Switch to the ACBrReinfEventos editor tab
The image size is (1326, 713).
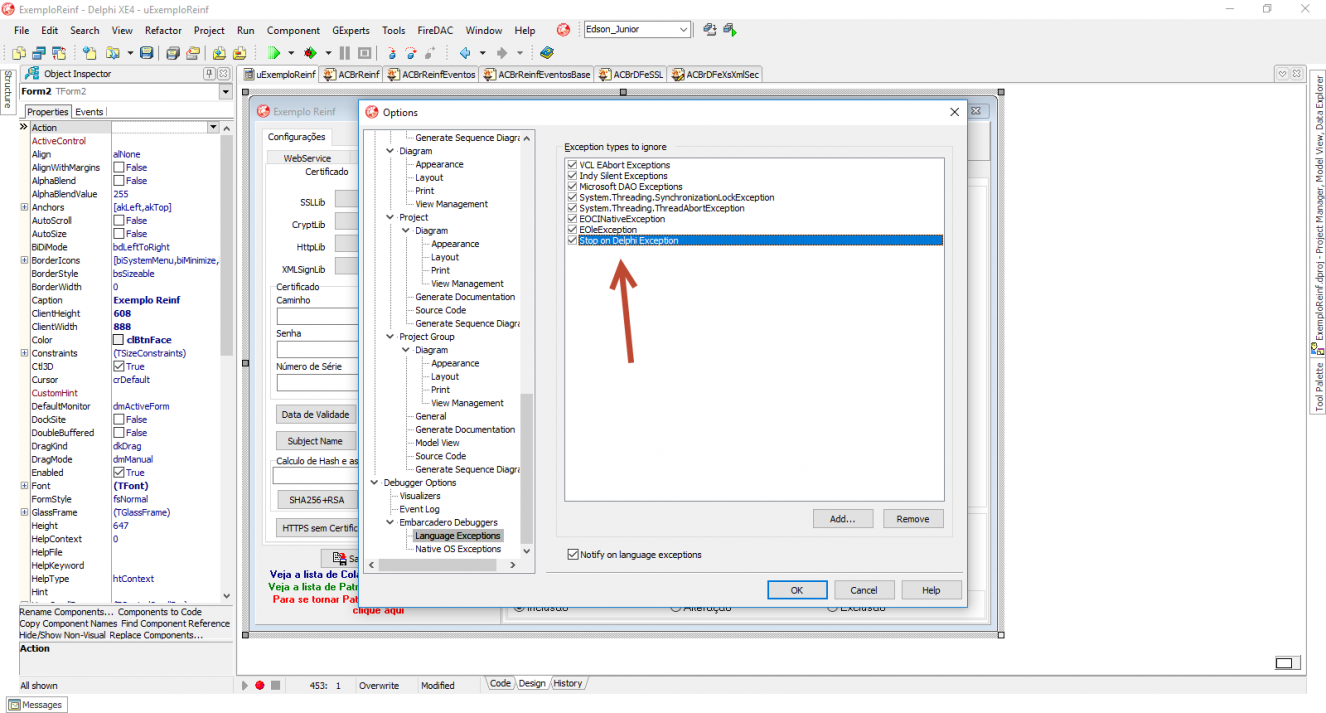(x=431, y=74)
